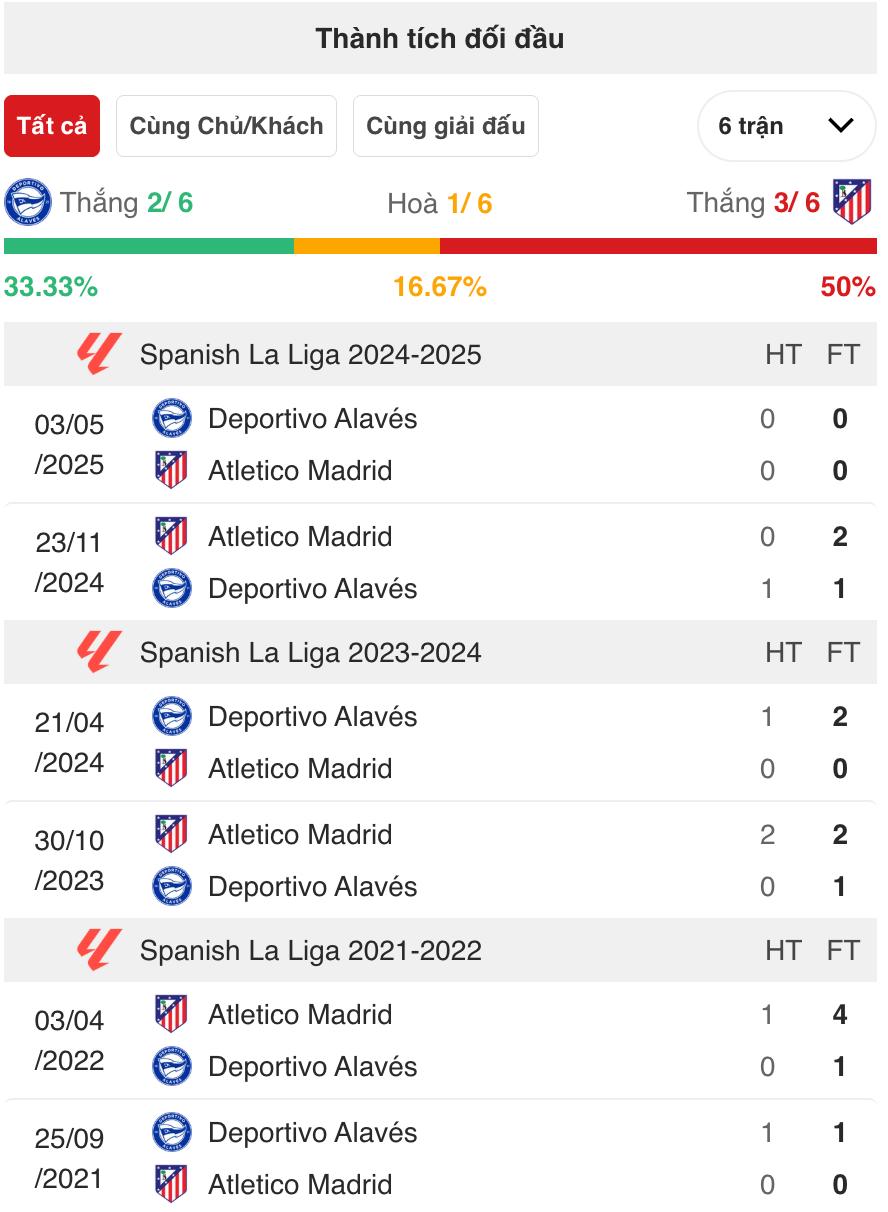Image resolution: width=888 pixels, height=1212 pixels.
Task: Click the La Liga logo for season 2023-2024
Action: (99, 652)
